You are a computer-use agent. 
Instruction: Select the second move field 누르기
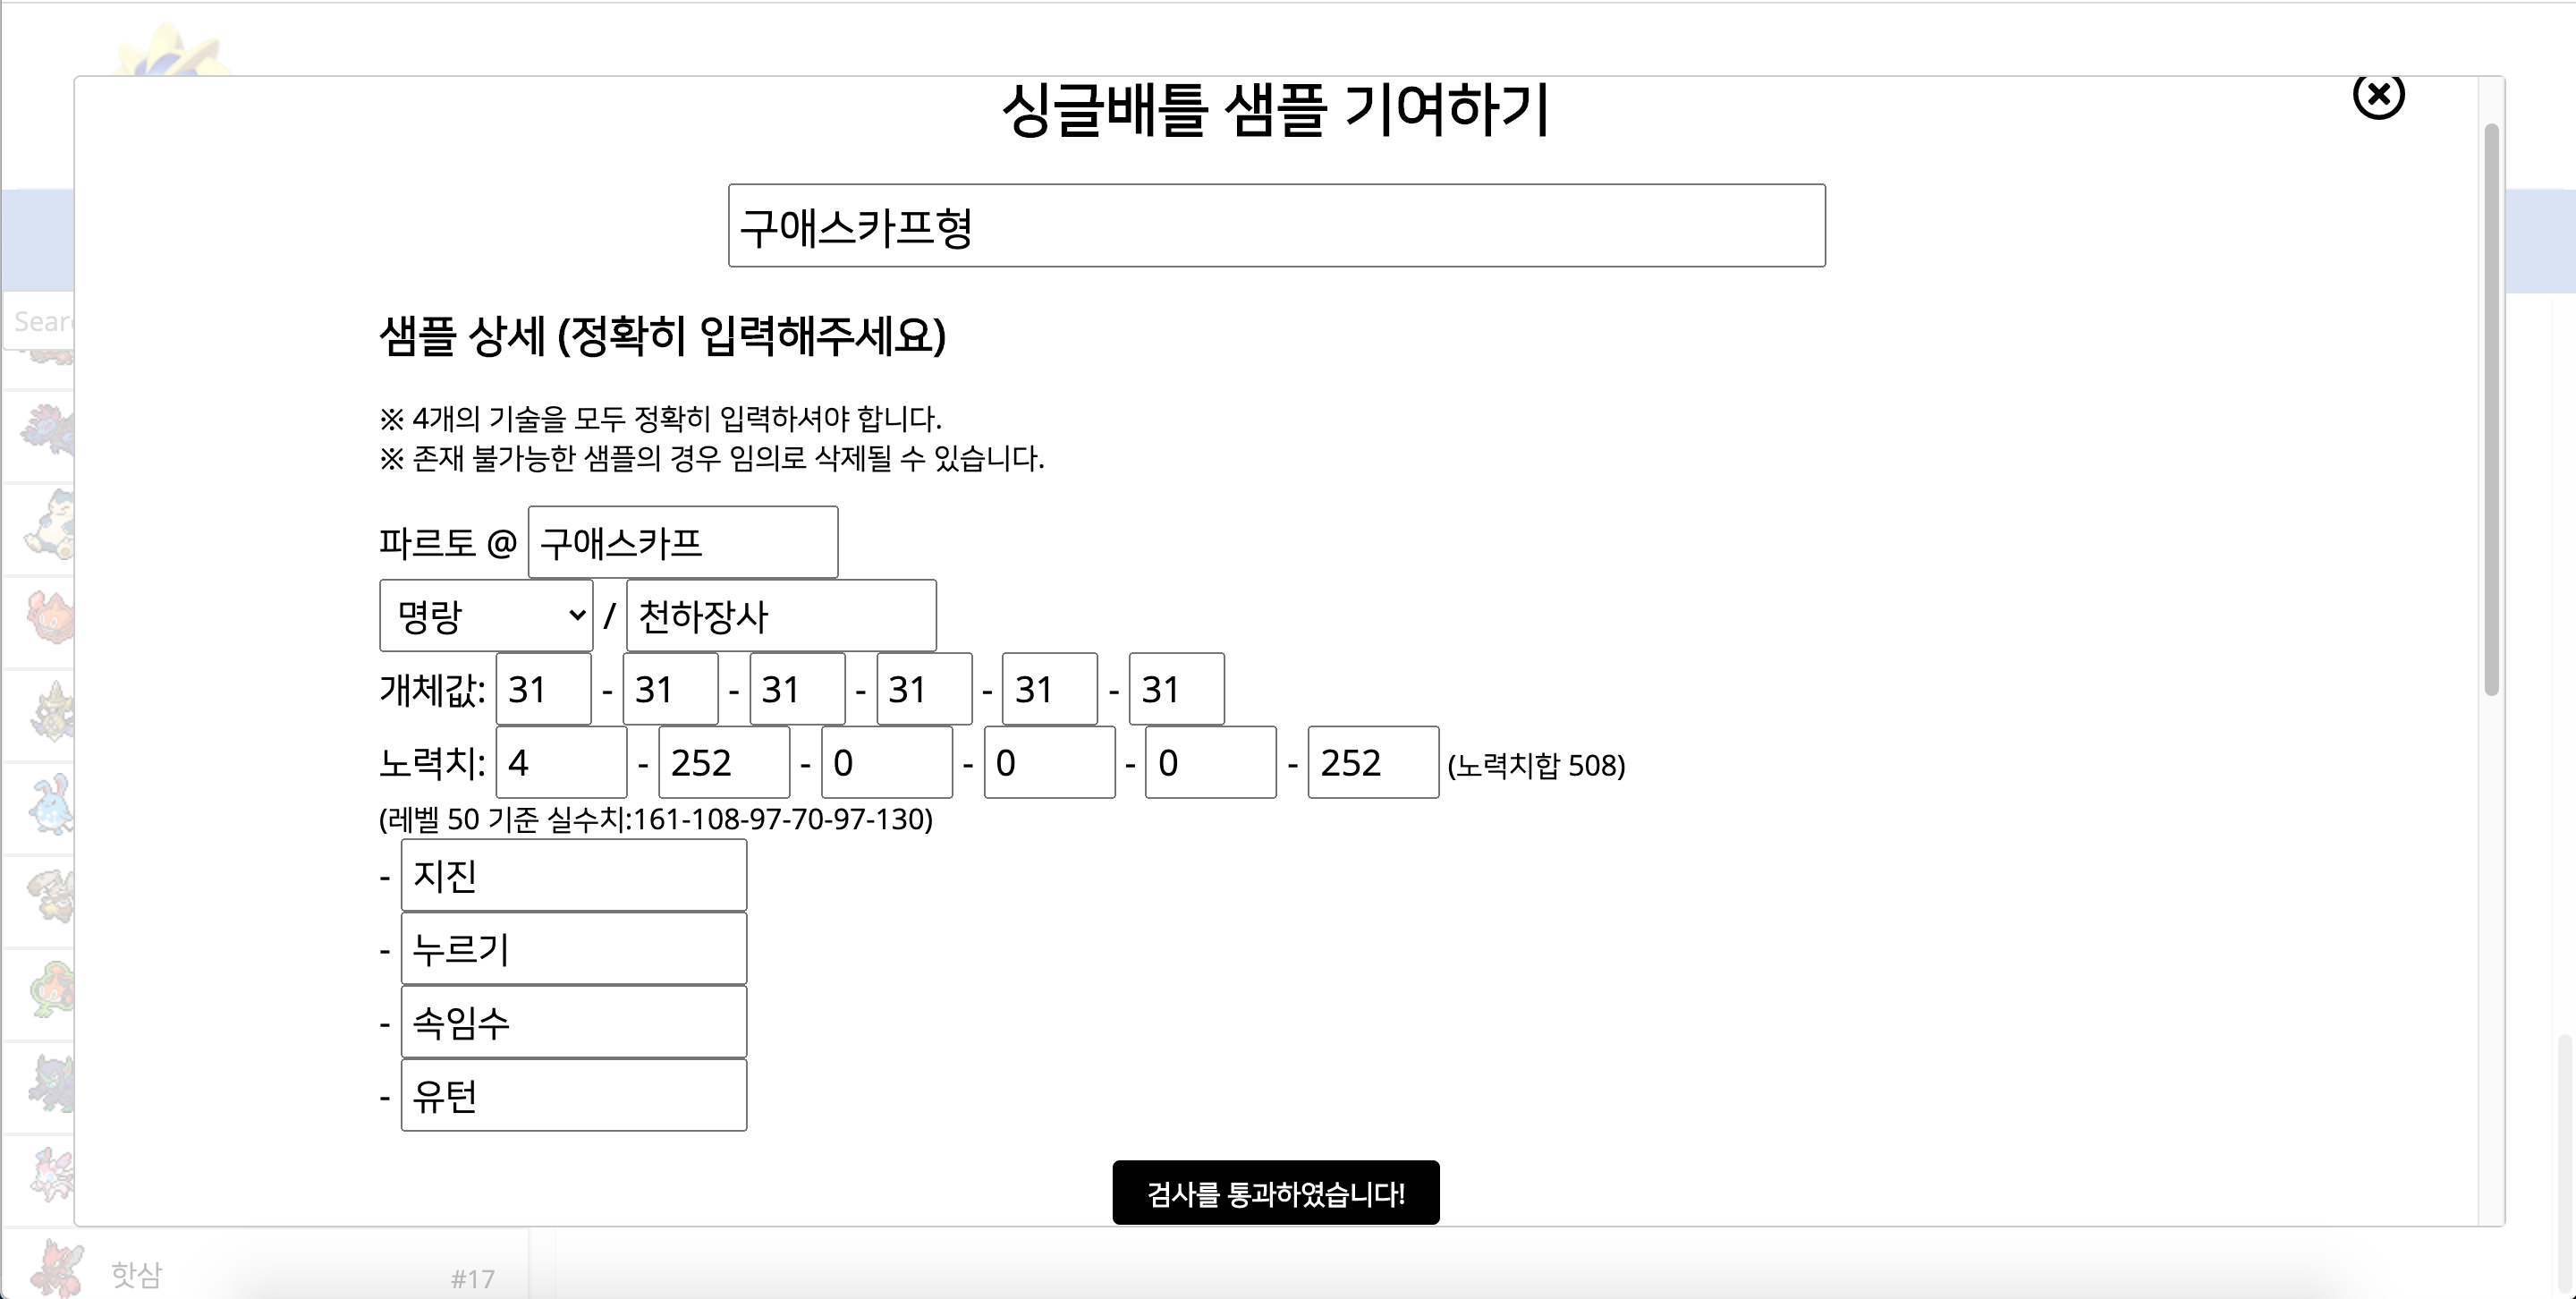(x=573, y=948)
